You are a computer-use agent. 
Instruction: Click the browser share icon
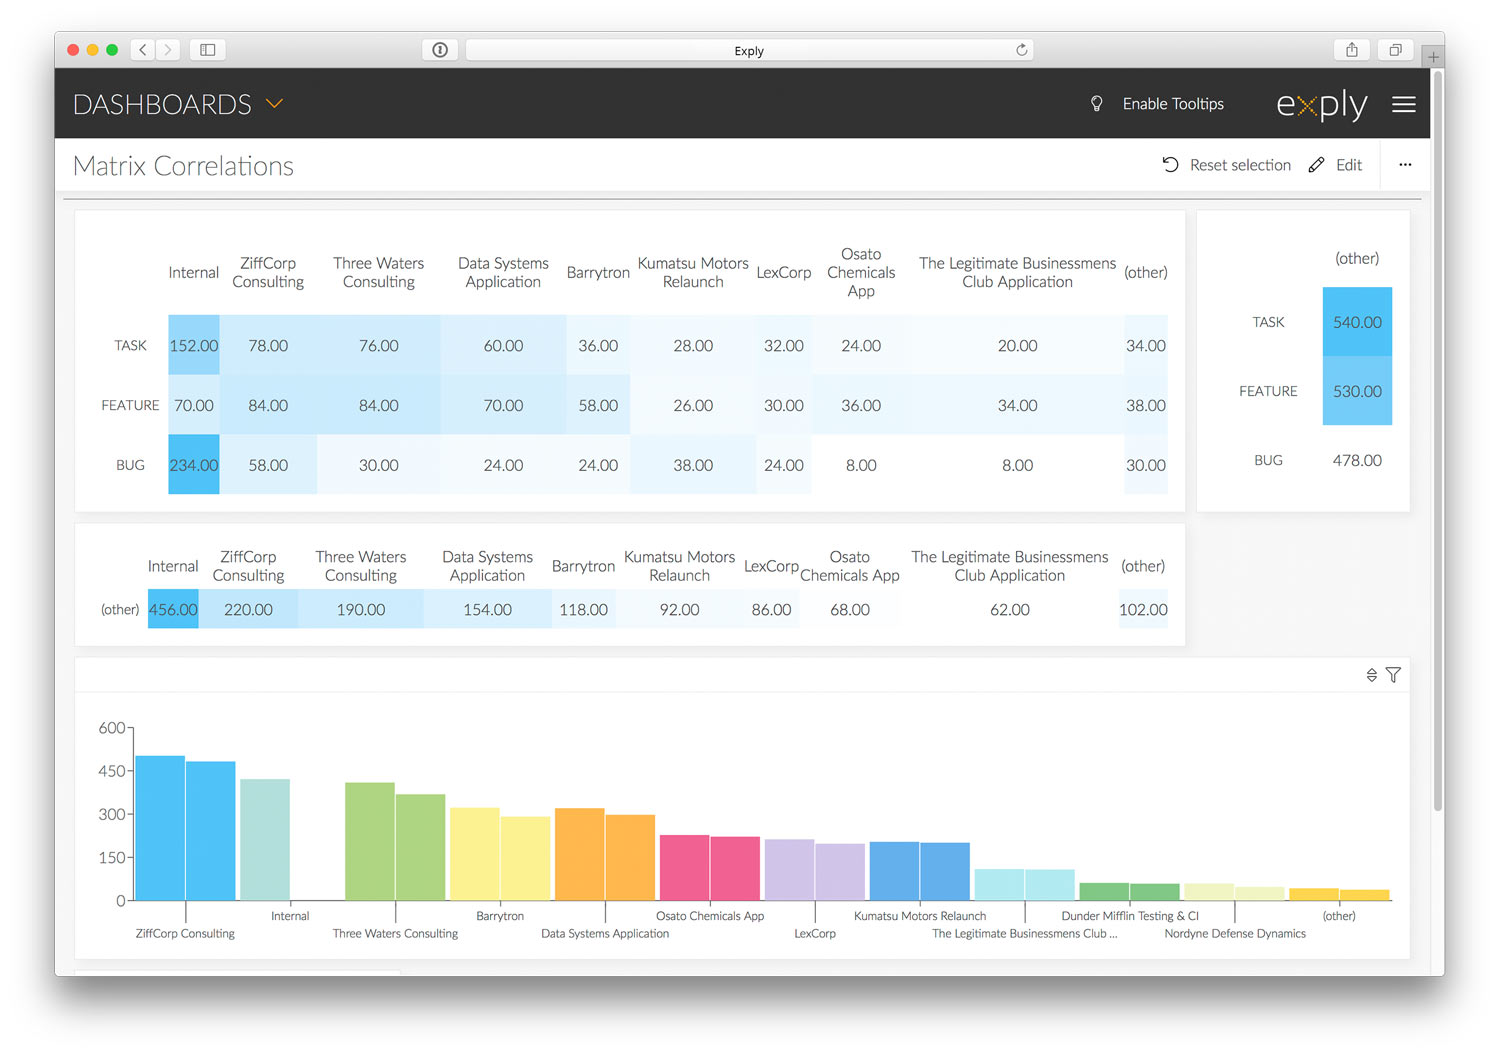pyautogui.click(x=1352, y=49)
